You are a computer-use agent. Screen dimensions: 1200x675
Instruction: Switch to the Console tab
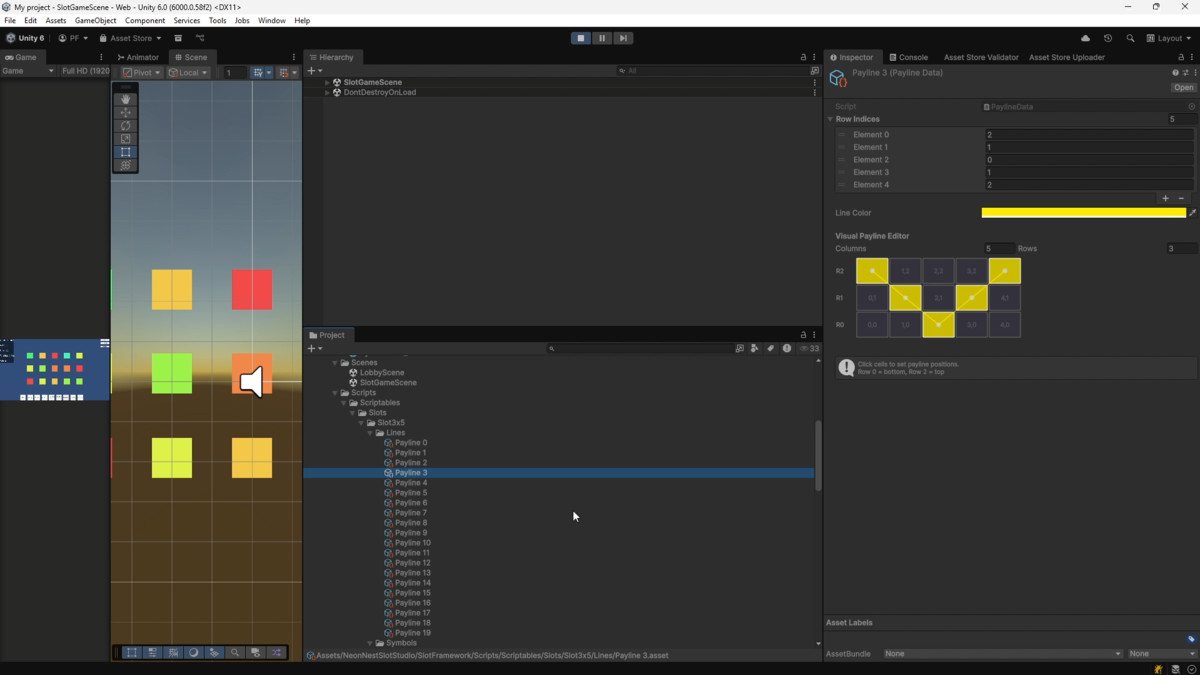click(x=909, y=57)
